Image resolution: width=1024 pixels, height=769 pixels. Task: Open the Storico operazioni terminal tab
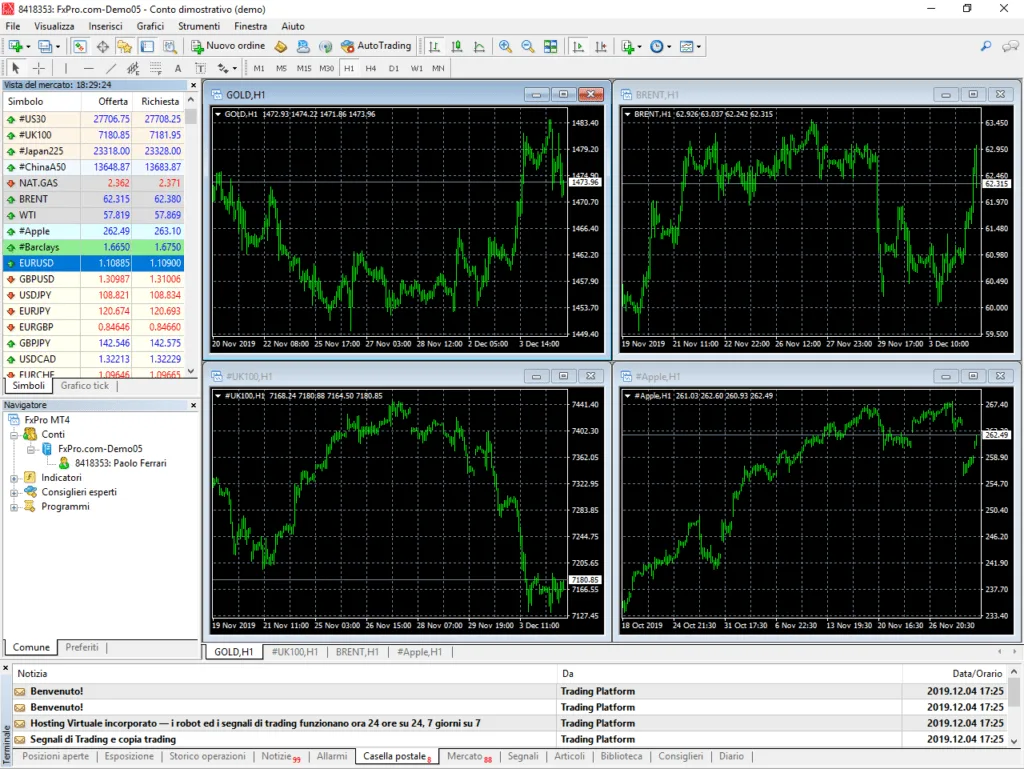click(207, 756)
